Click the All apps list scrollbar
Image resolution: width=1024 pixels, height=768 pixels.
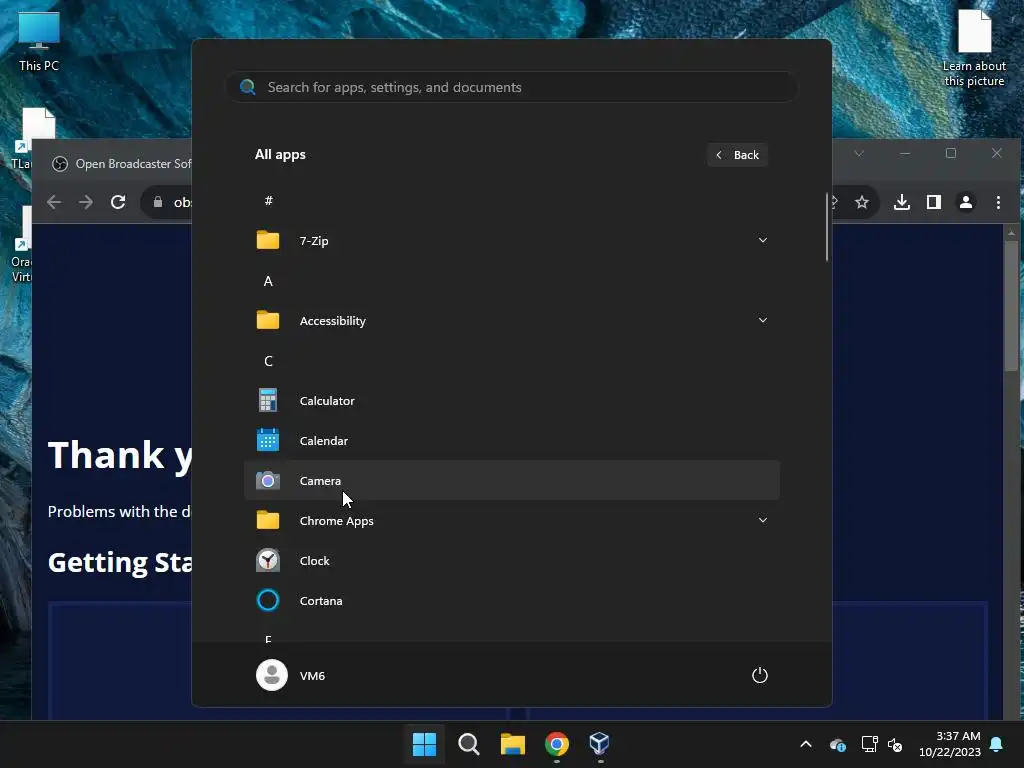pos(827,227)
